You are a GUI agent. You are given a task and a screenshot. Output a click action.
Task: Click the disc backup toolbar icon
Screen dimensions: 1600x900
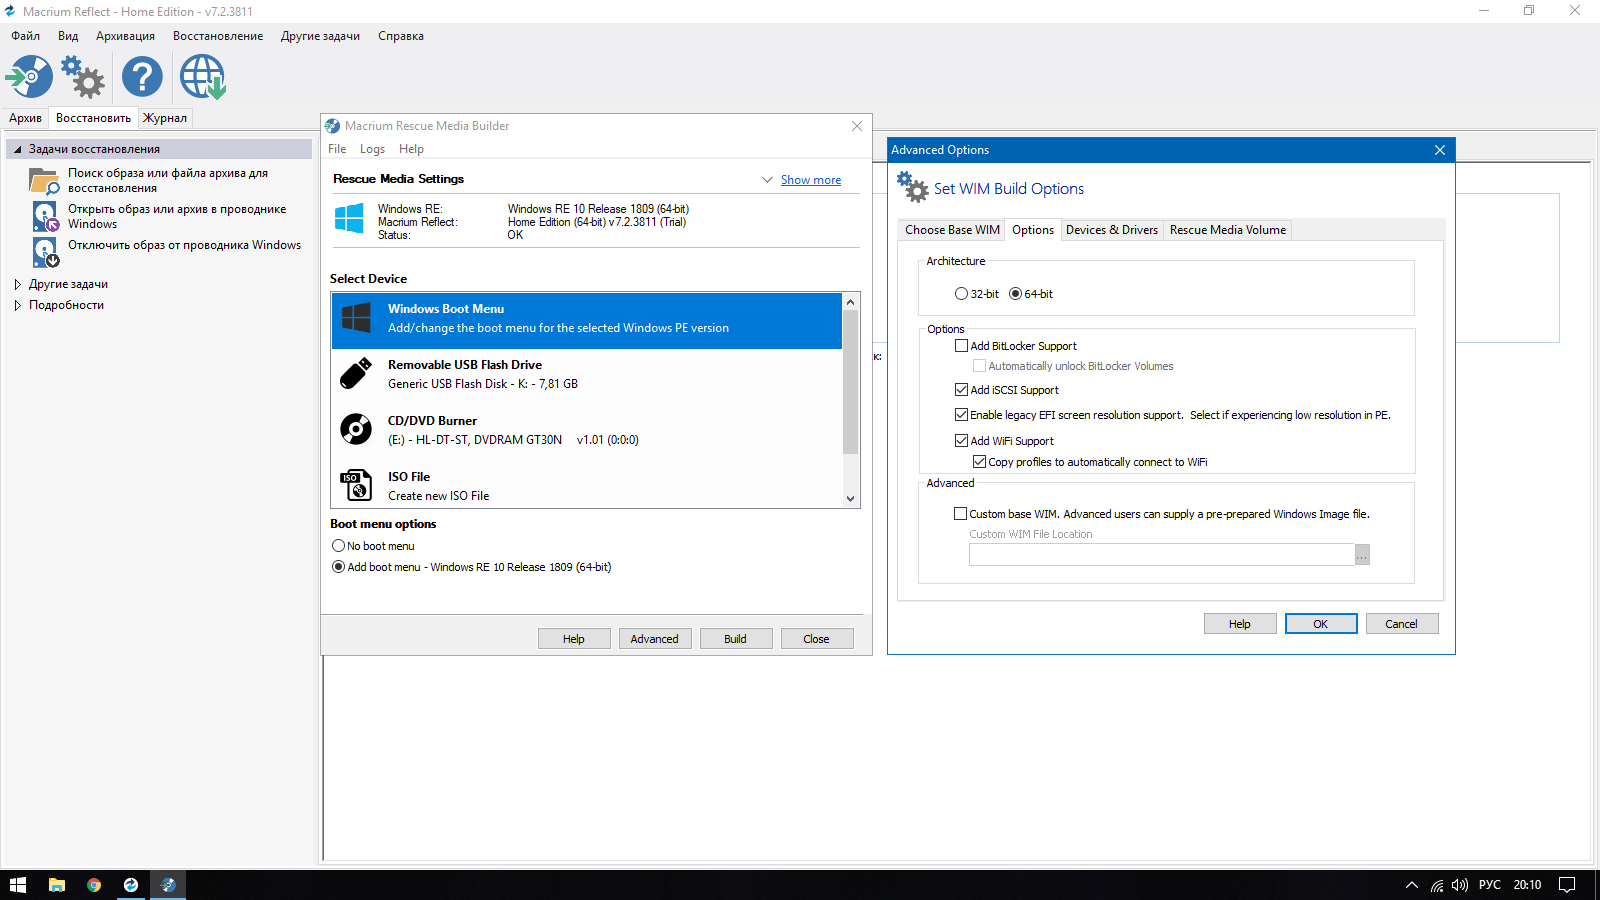tap(29, 77)
